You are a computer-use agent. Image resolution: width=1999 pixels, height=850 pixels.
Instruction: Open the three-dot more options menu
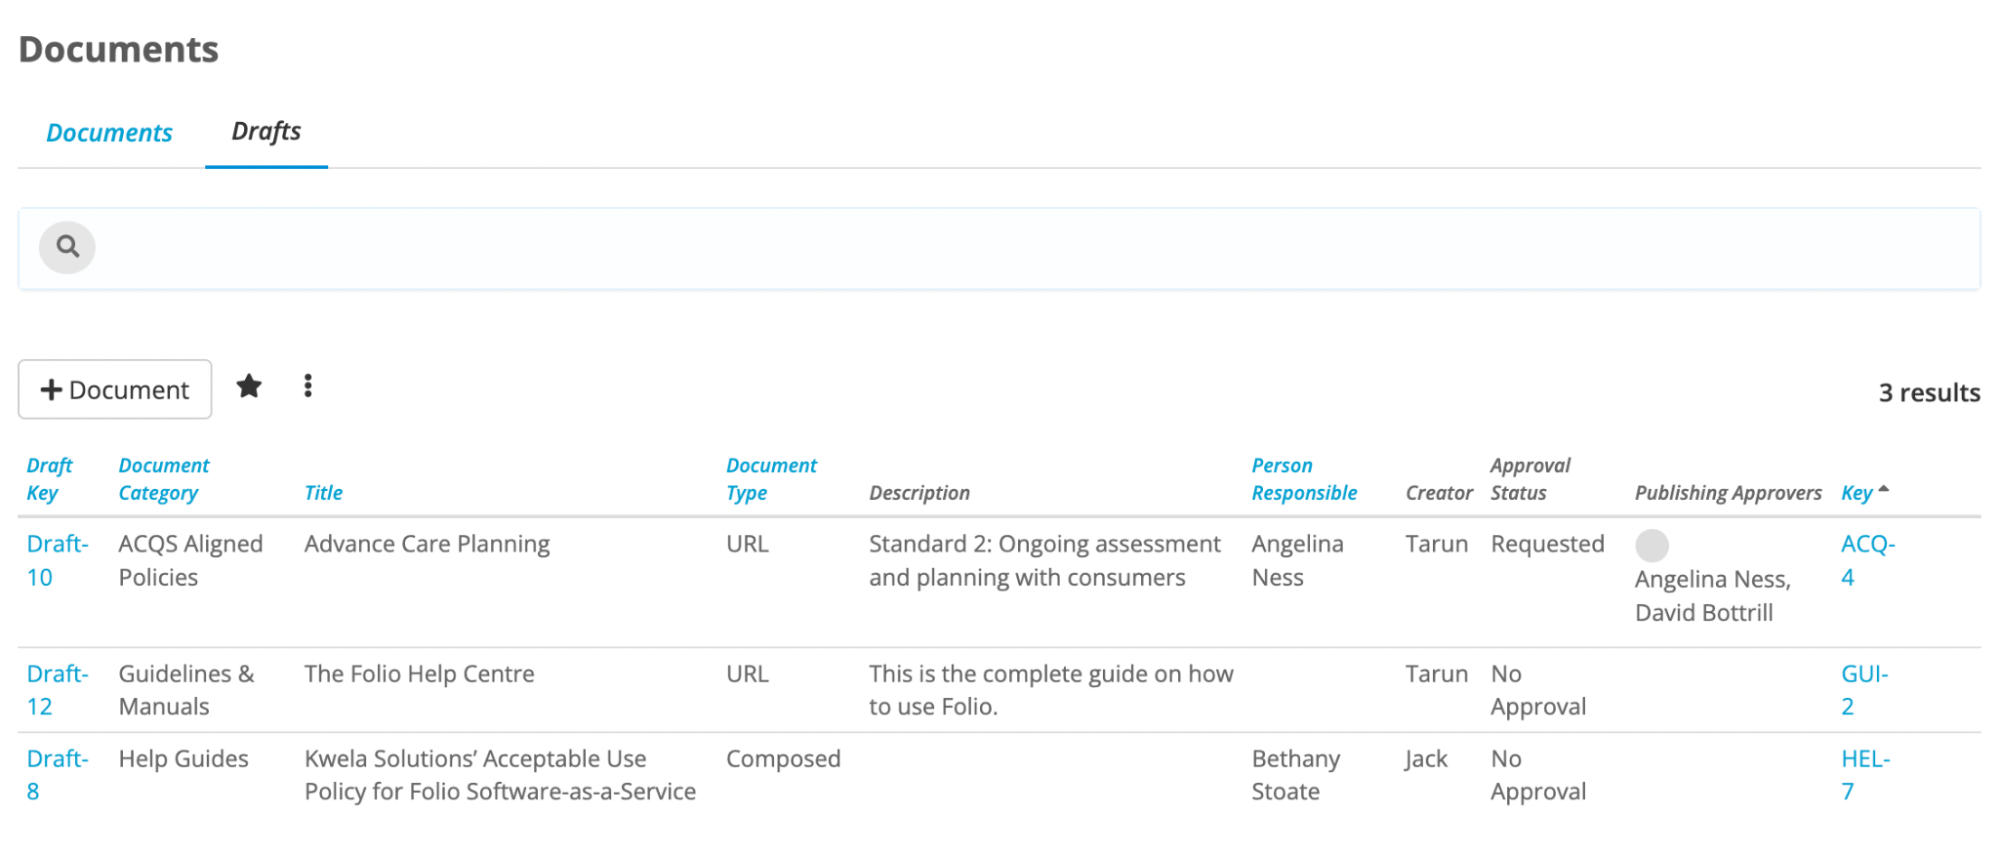point(308,386)
